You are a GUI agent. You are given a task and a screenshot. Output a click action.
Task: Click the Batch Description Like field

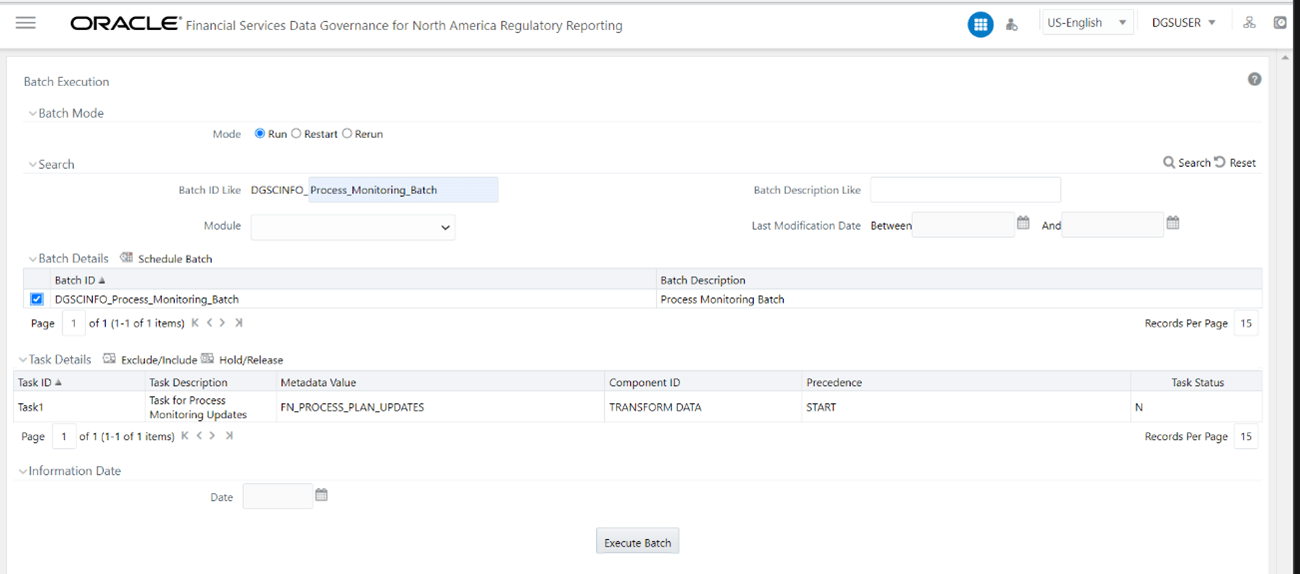(x=965, y=190)
